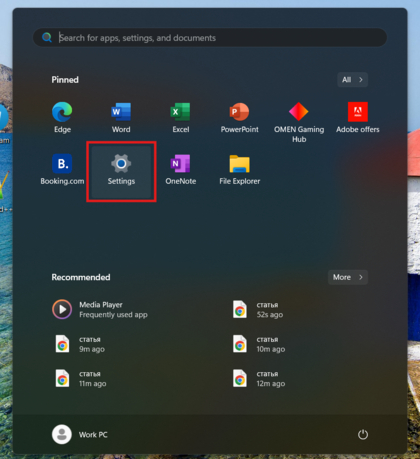Open Media Player recommended app

[100, 309]
